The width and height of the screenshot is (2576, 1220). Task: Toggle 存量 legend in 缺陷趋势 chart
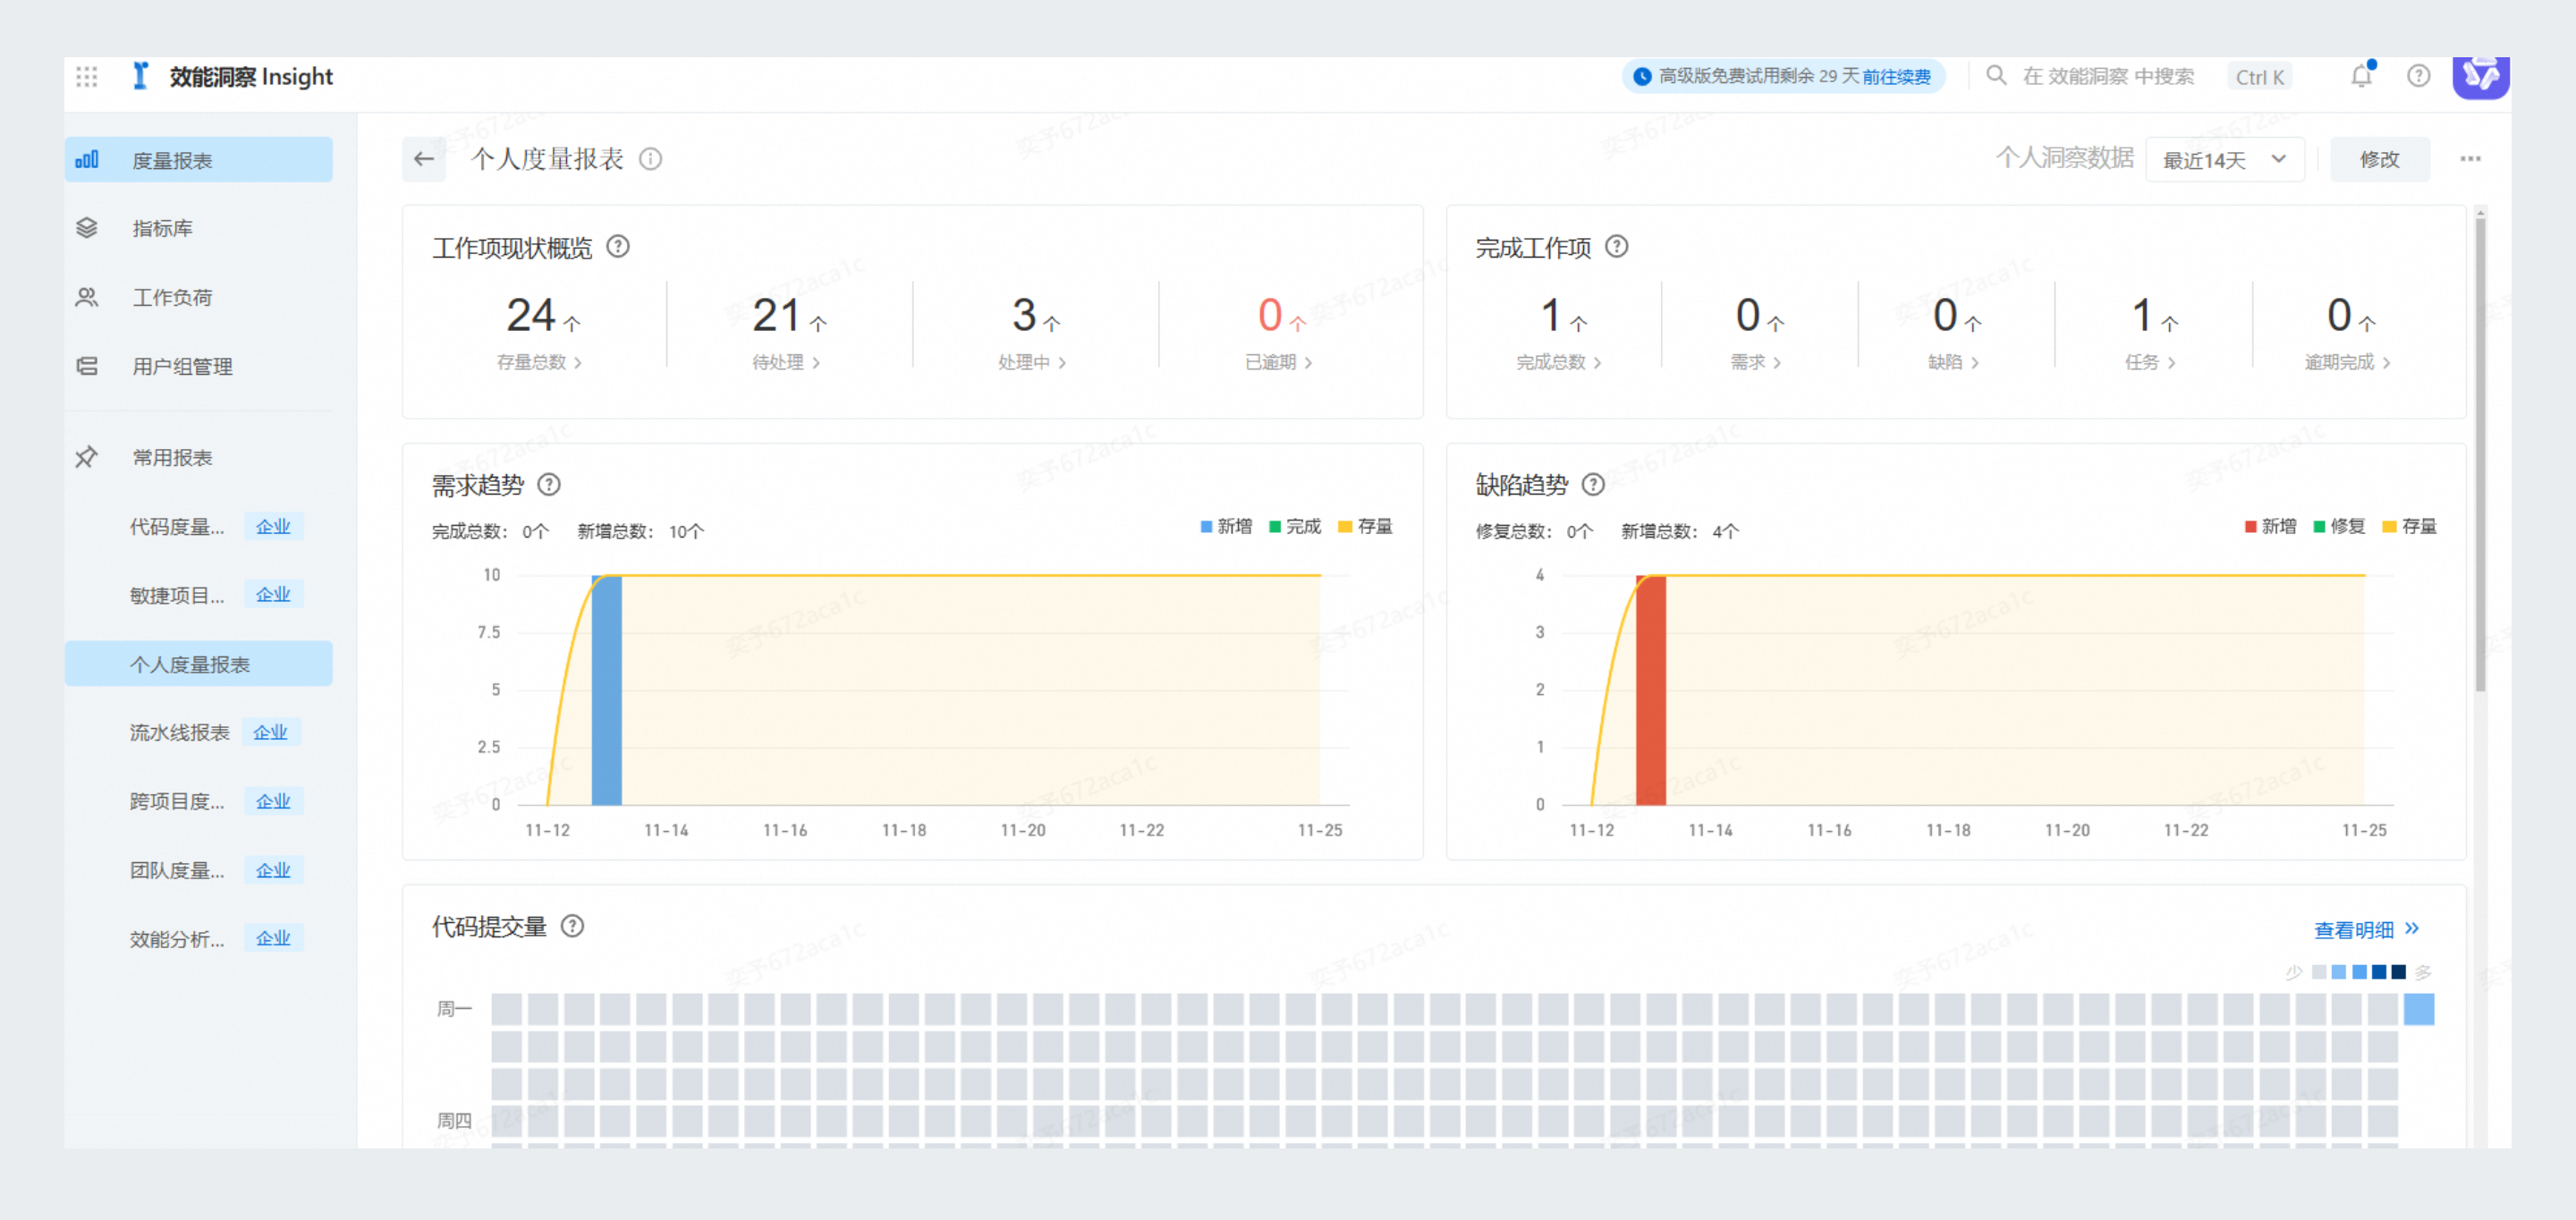click(x=2409, y=526)
